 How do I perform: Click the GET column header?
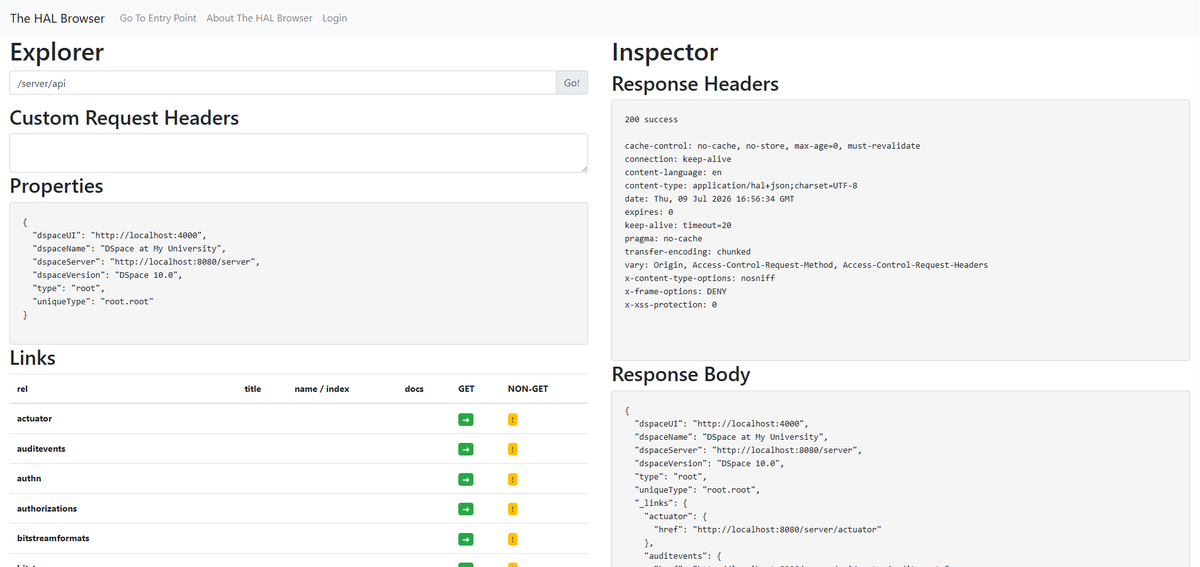466,389
